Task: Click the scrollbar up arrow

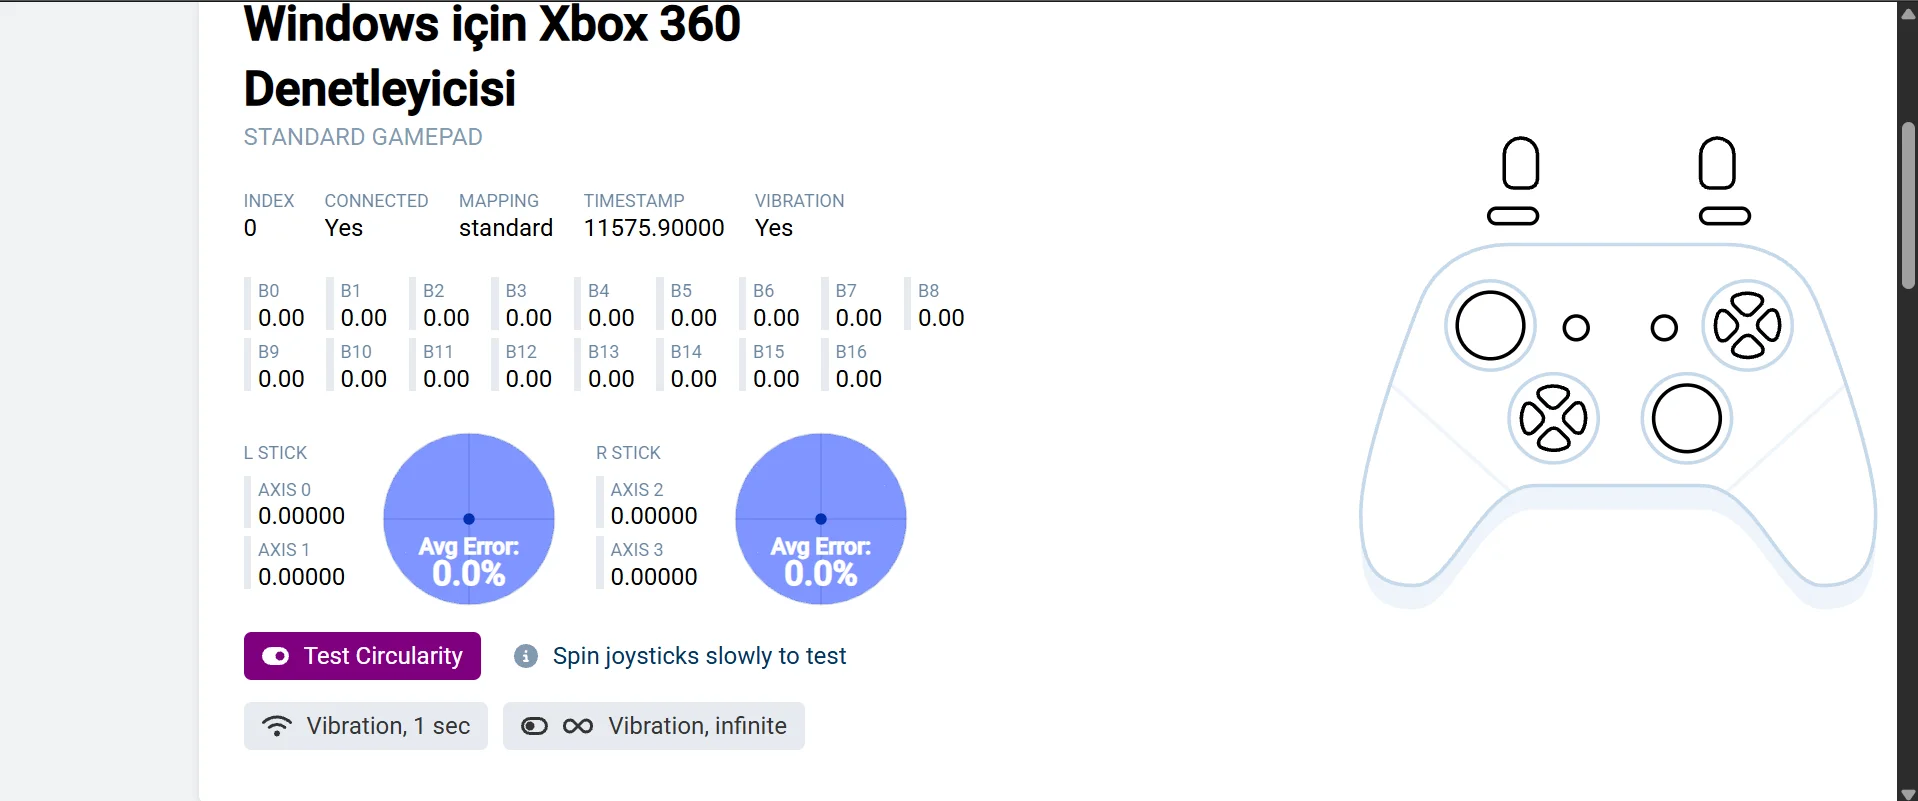Action: [x=1908, y=13]
